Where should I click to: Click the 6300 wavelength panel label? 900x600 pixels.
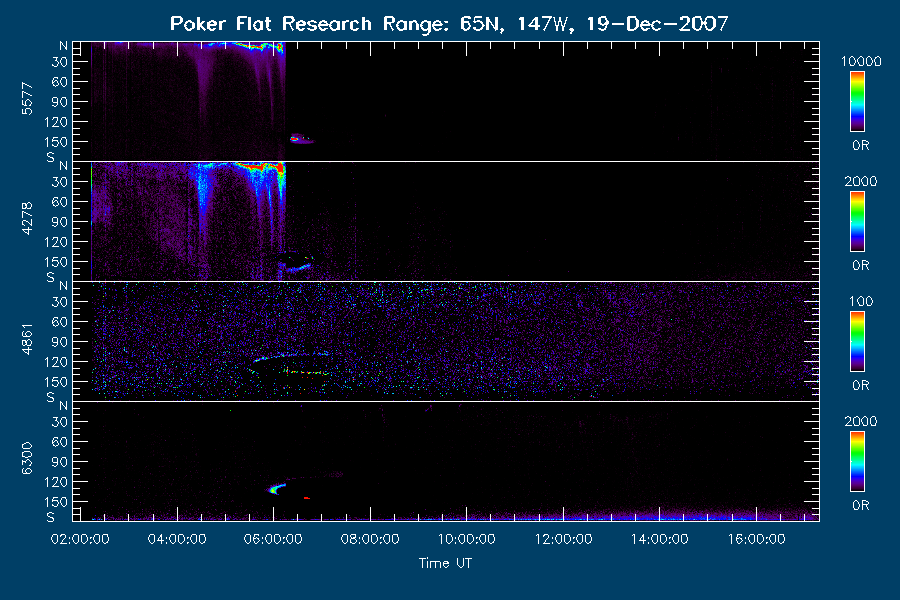click(x=27, y=459)
